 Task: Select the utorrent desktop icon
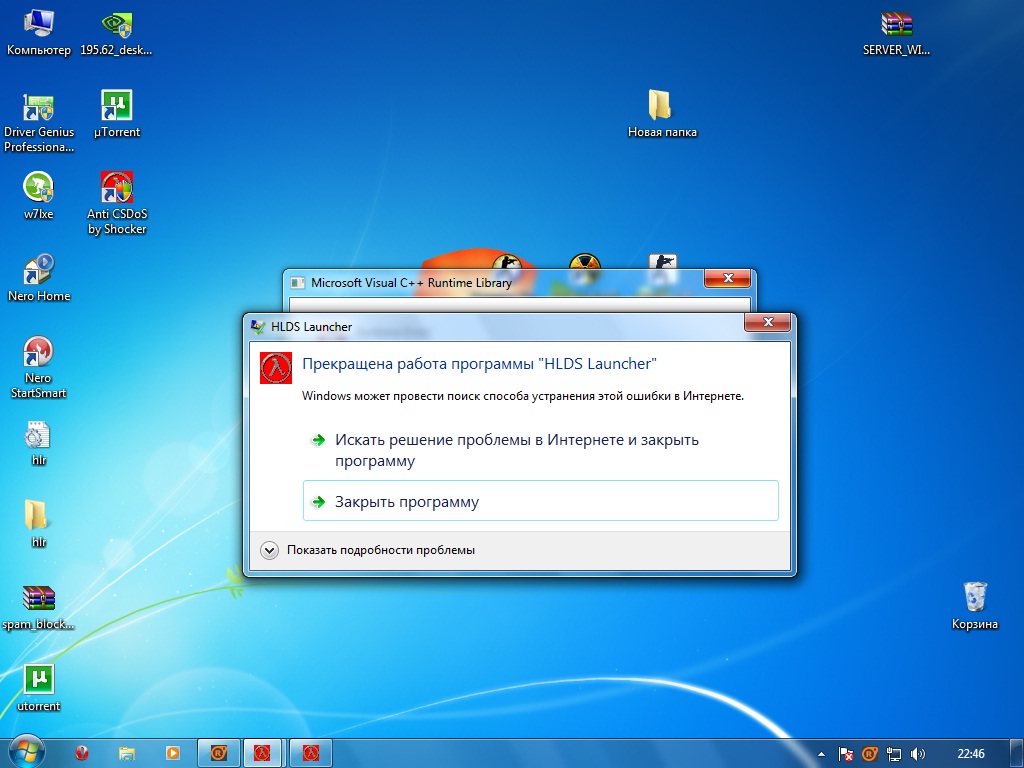click(39, 688)
